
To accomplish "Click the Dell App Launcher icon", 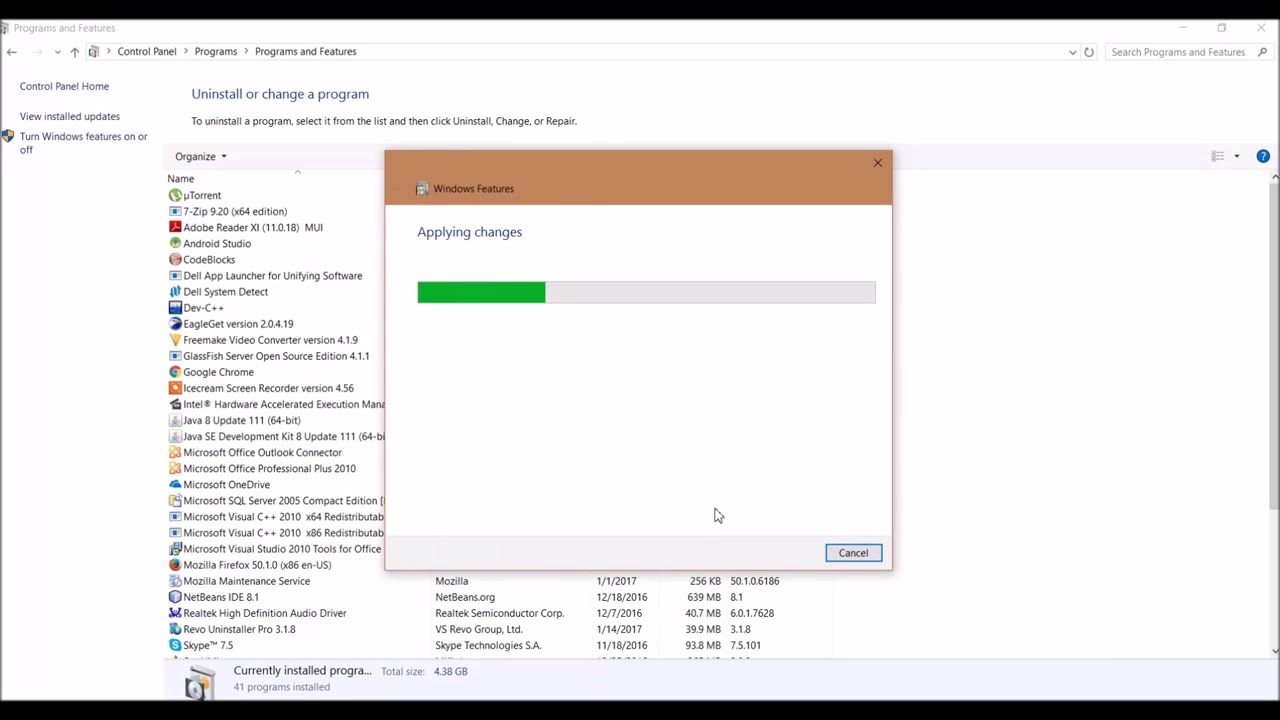I will (175, 275).
